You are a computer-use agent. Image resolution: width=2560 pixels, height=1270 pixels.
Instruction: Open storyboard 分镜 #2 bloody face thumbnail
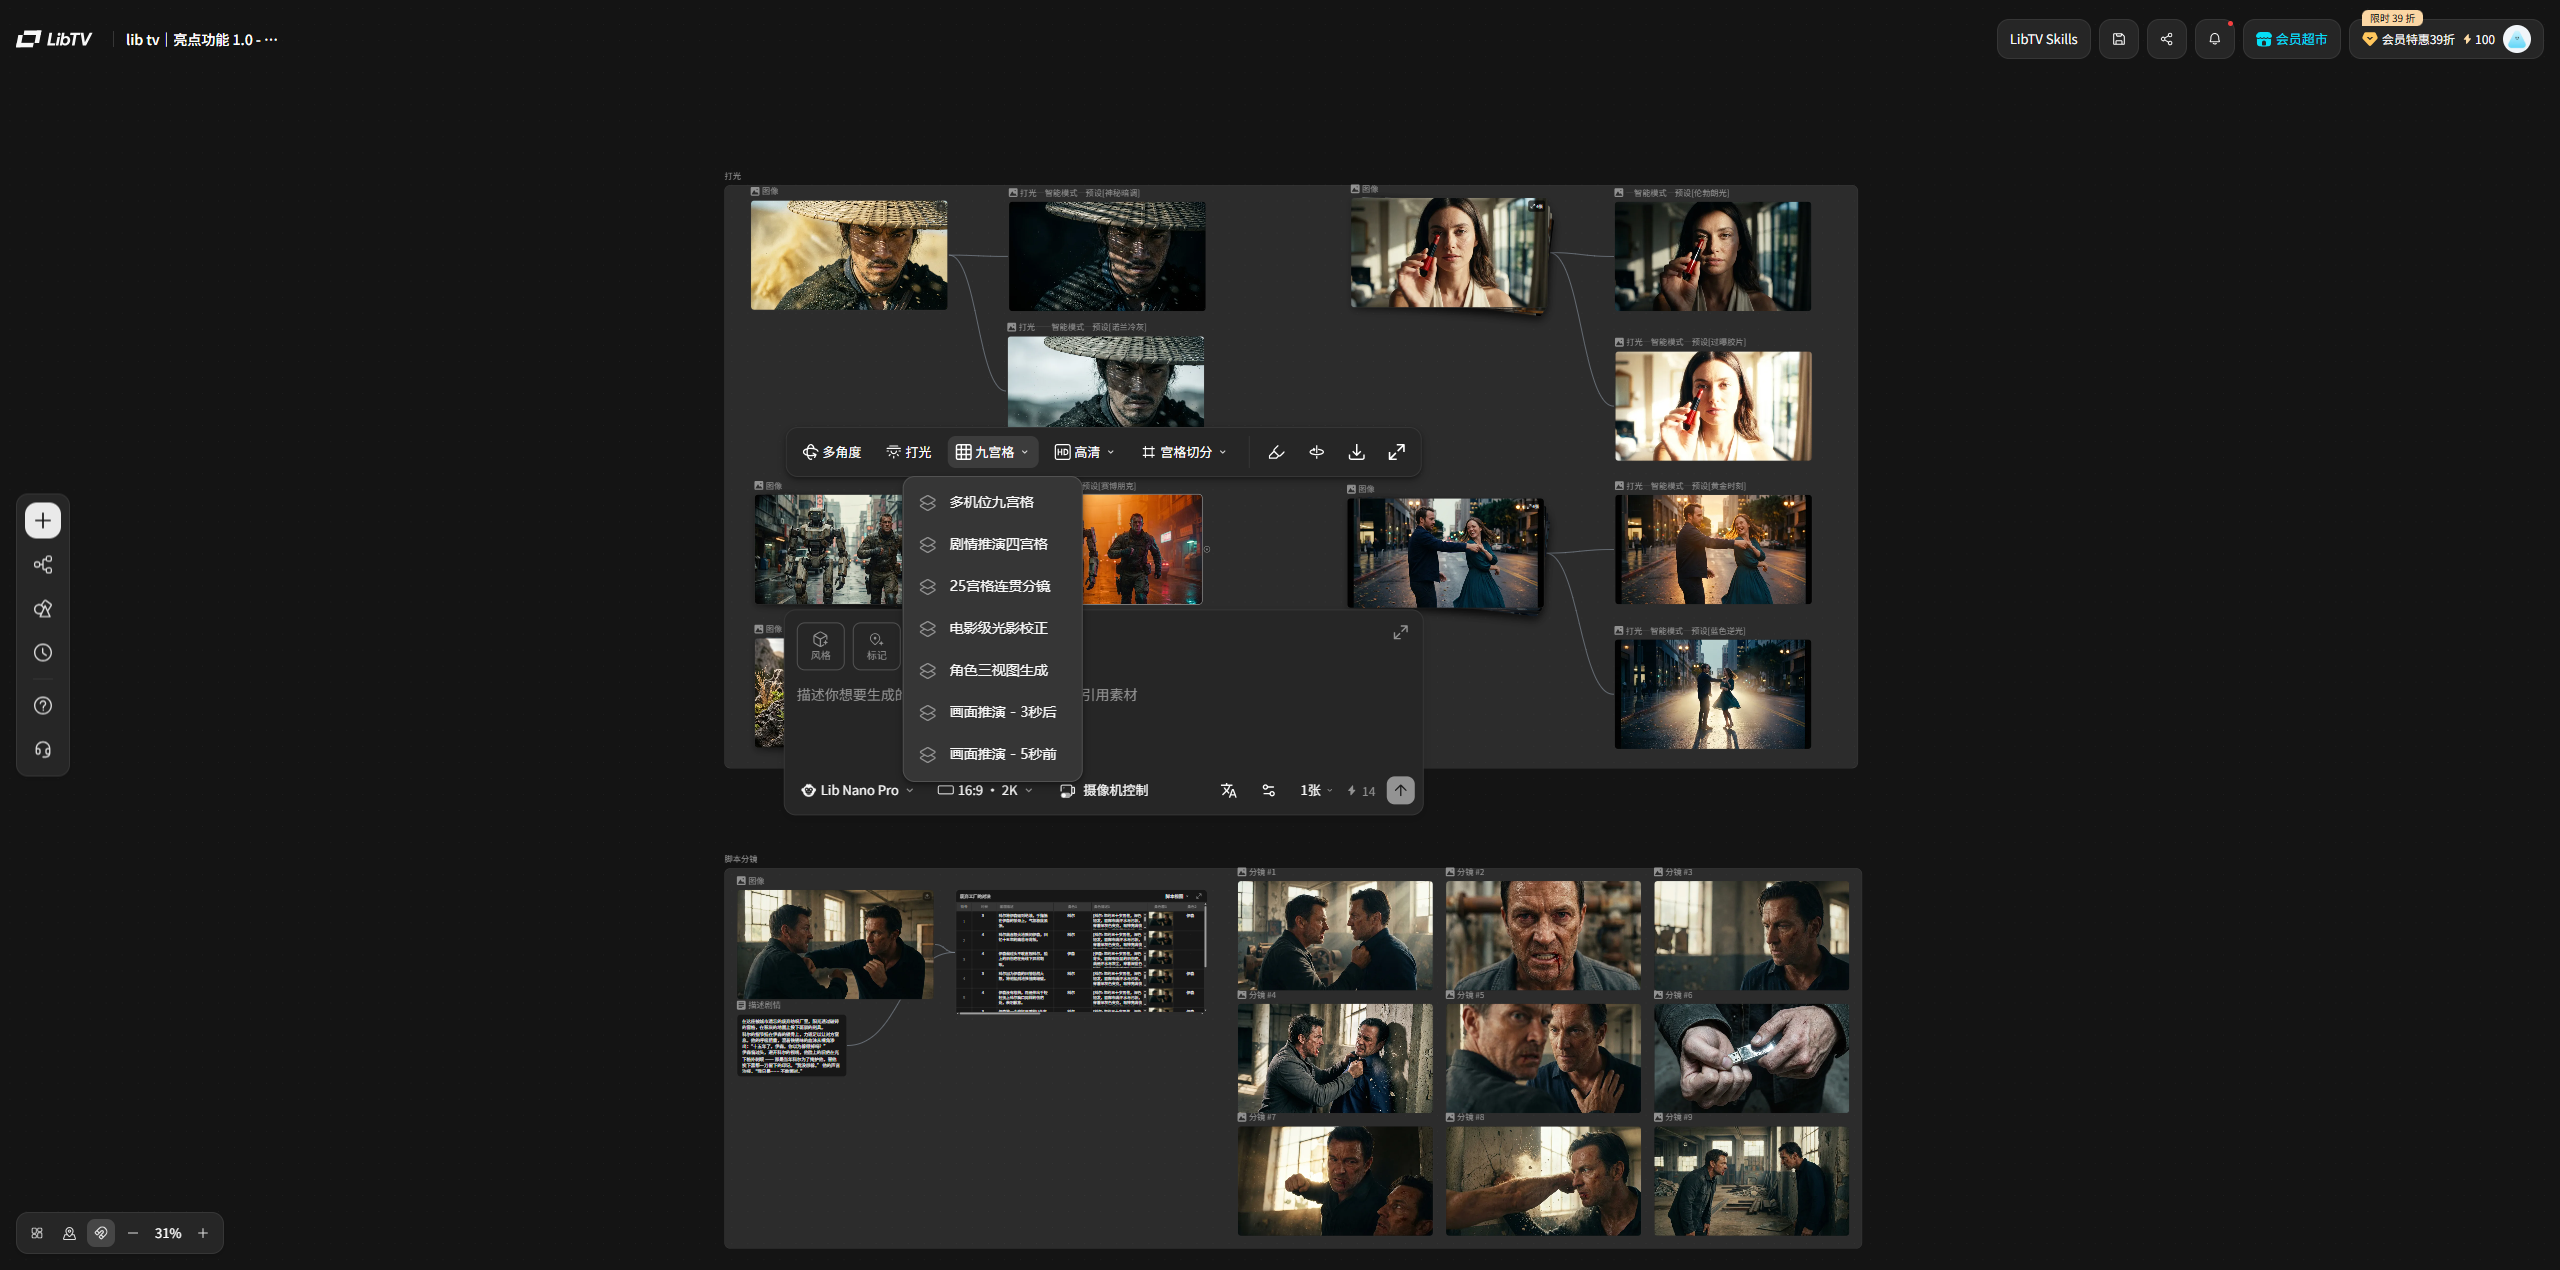click(x=1543, y=935)
